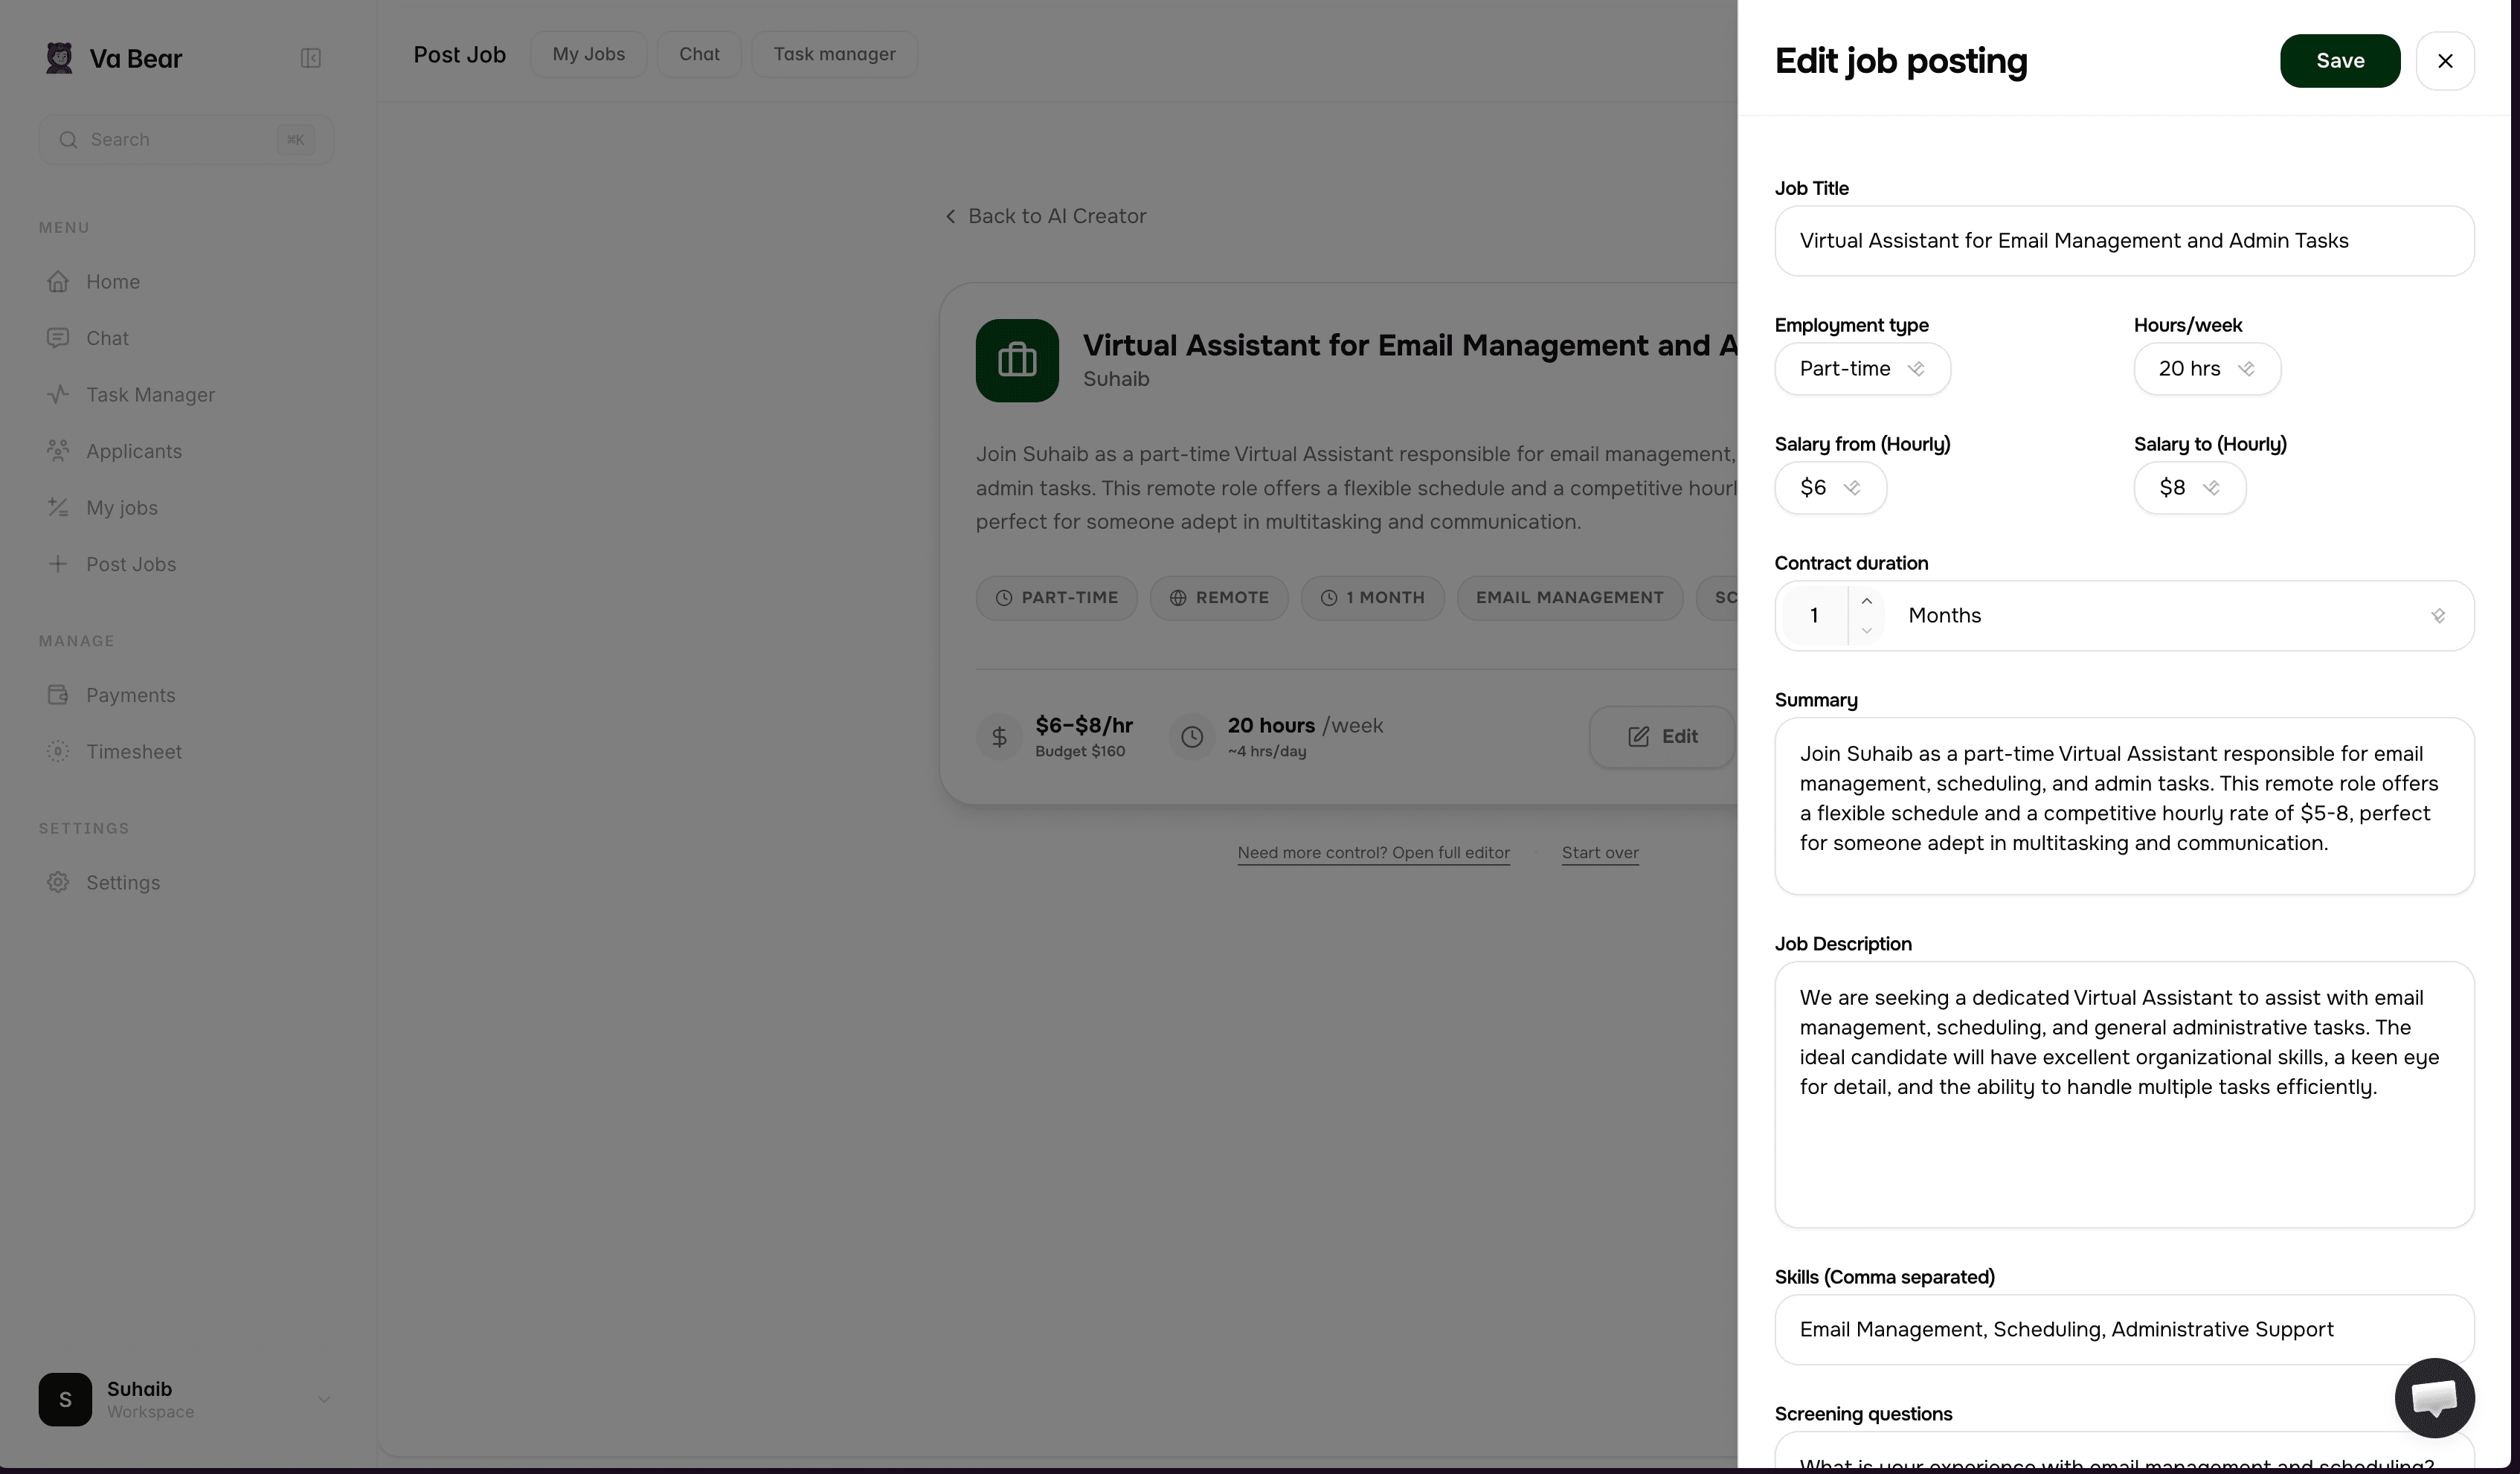Switch to the Chat tab
The width and height of the screenshot is (2520, 1474).
point(699,54)
